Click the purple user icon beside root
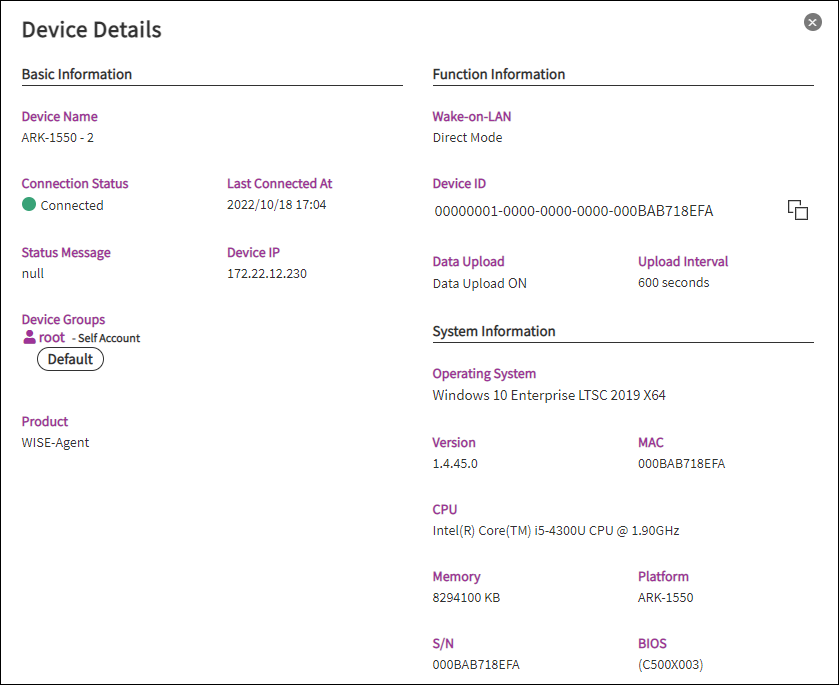Screen dimensions: 839x685 click(x=29, y=337)
